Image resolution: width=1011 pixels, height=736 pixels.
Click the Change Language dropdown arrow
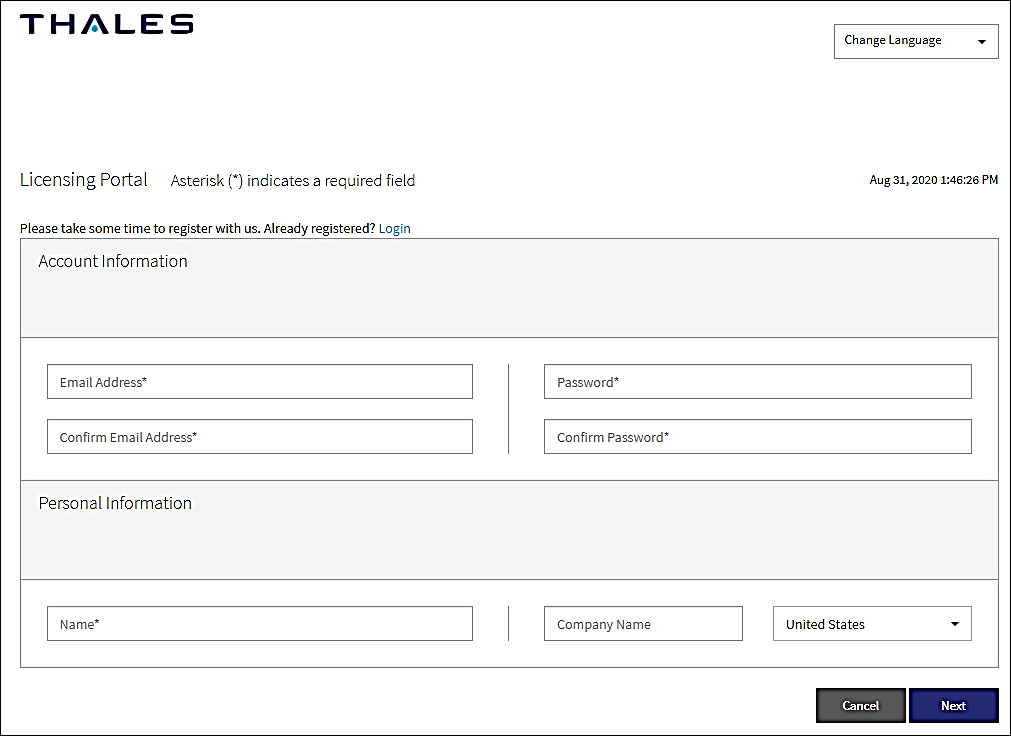click(x=981, y=41)
